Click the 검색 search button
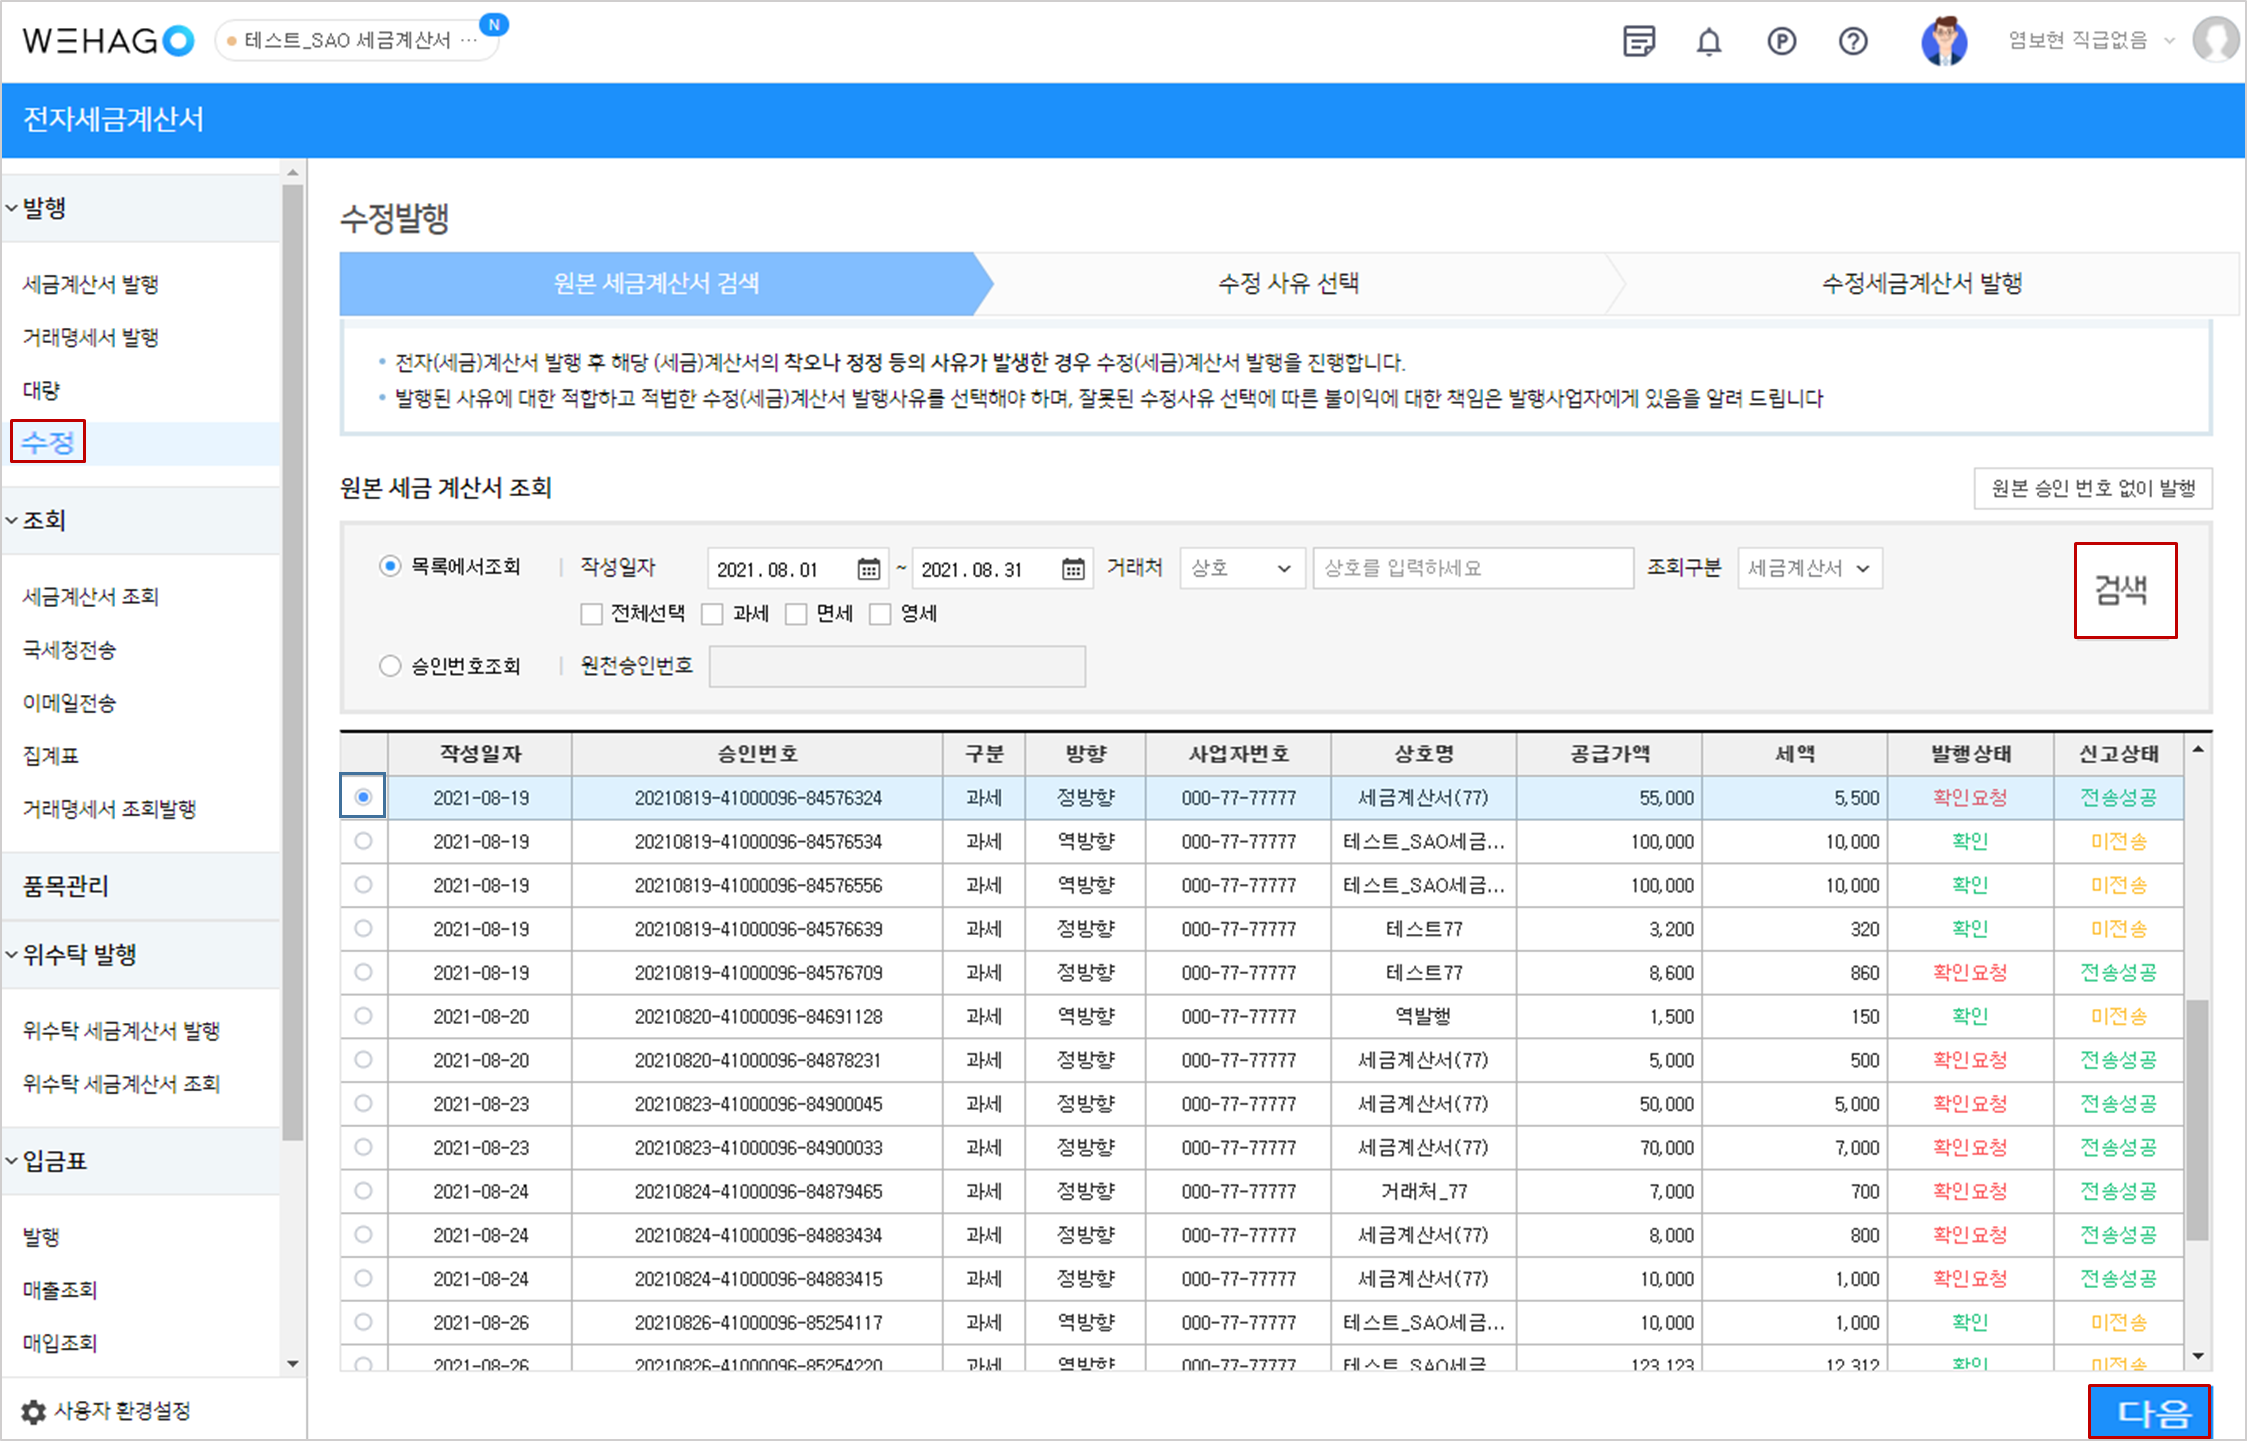The width and height of the screenshot is (2247, 1441). [2124, 590]
